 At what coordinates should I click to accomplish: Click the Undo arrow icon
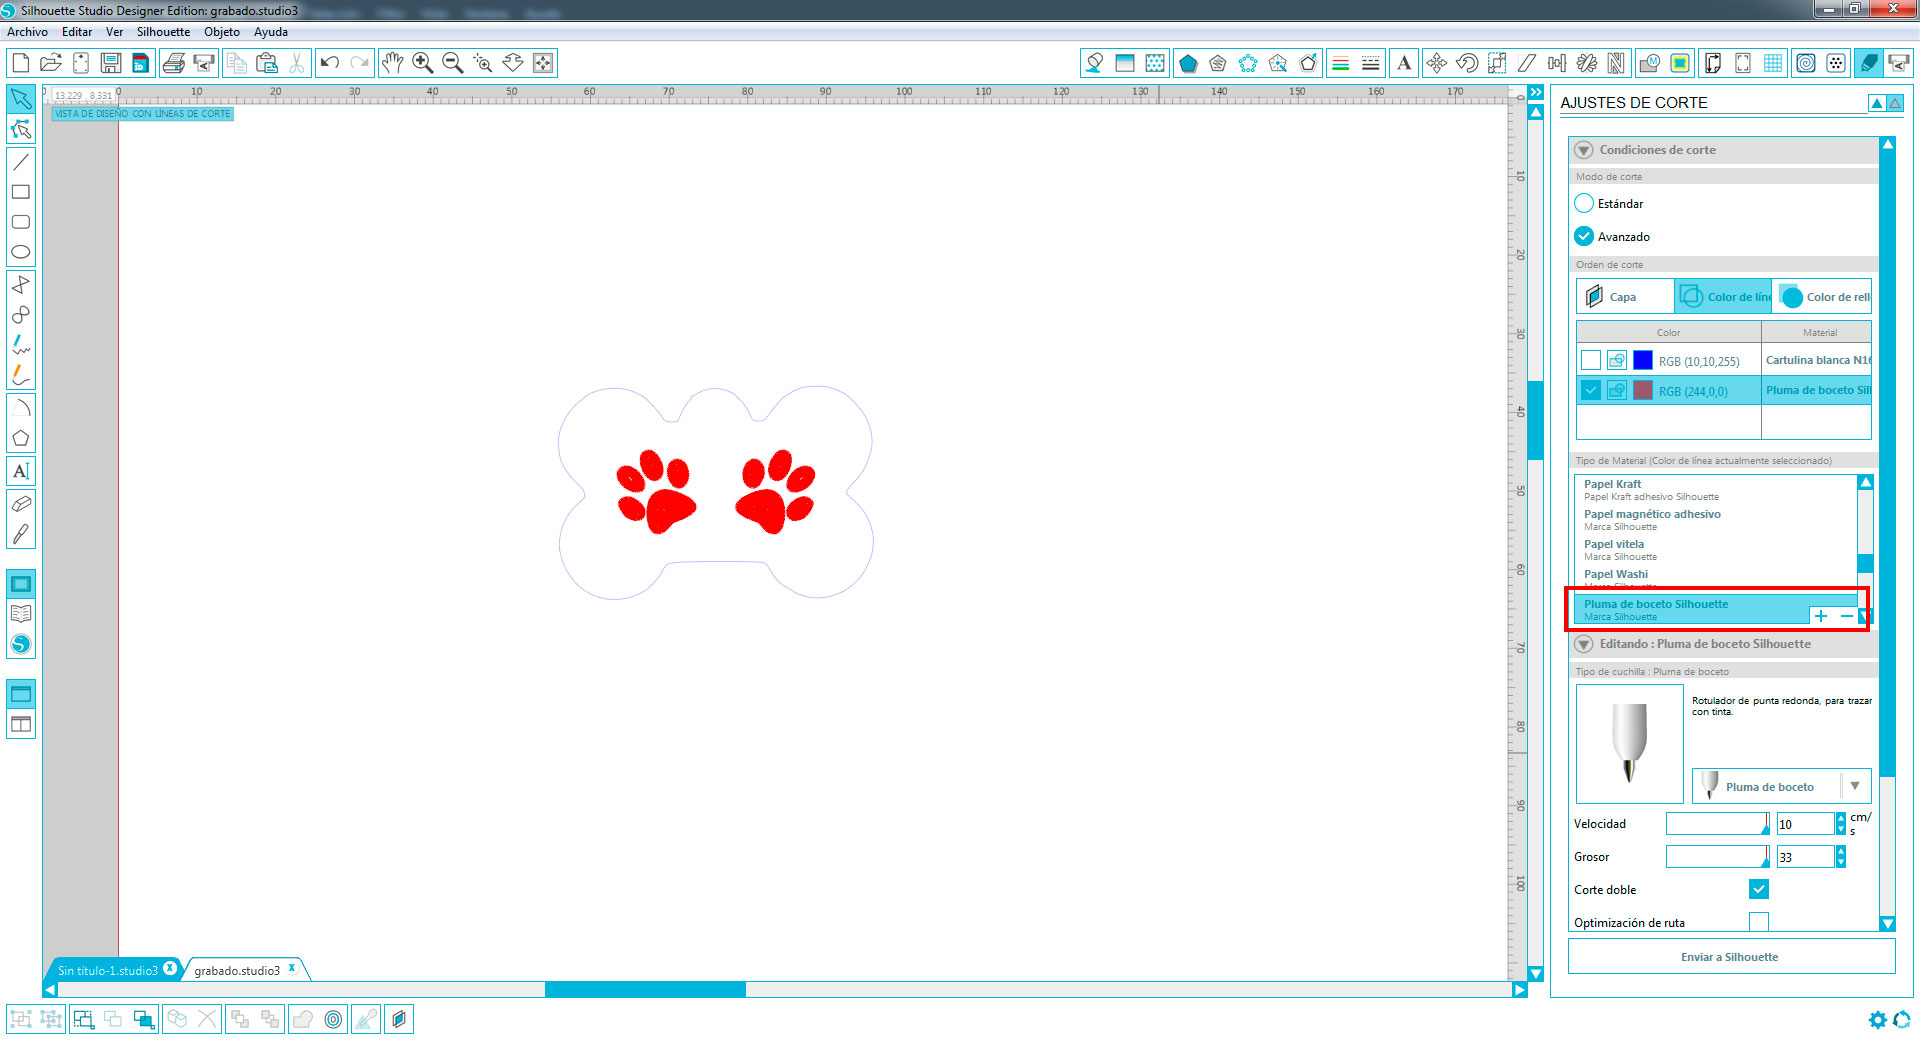click(x=329, y=63)
